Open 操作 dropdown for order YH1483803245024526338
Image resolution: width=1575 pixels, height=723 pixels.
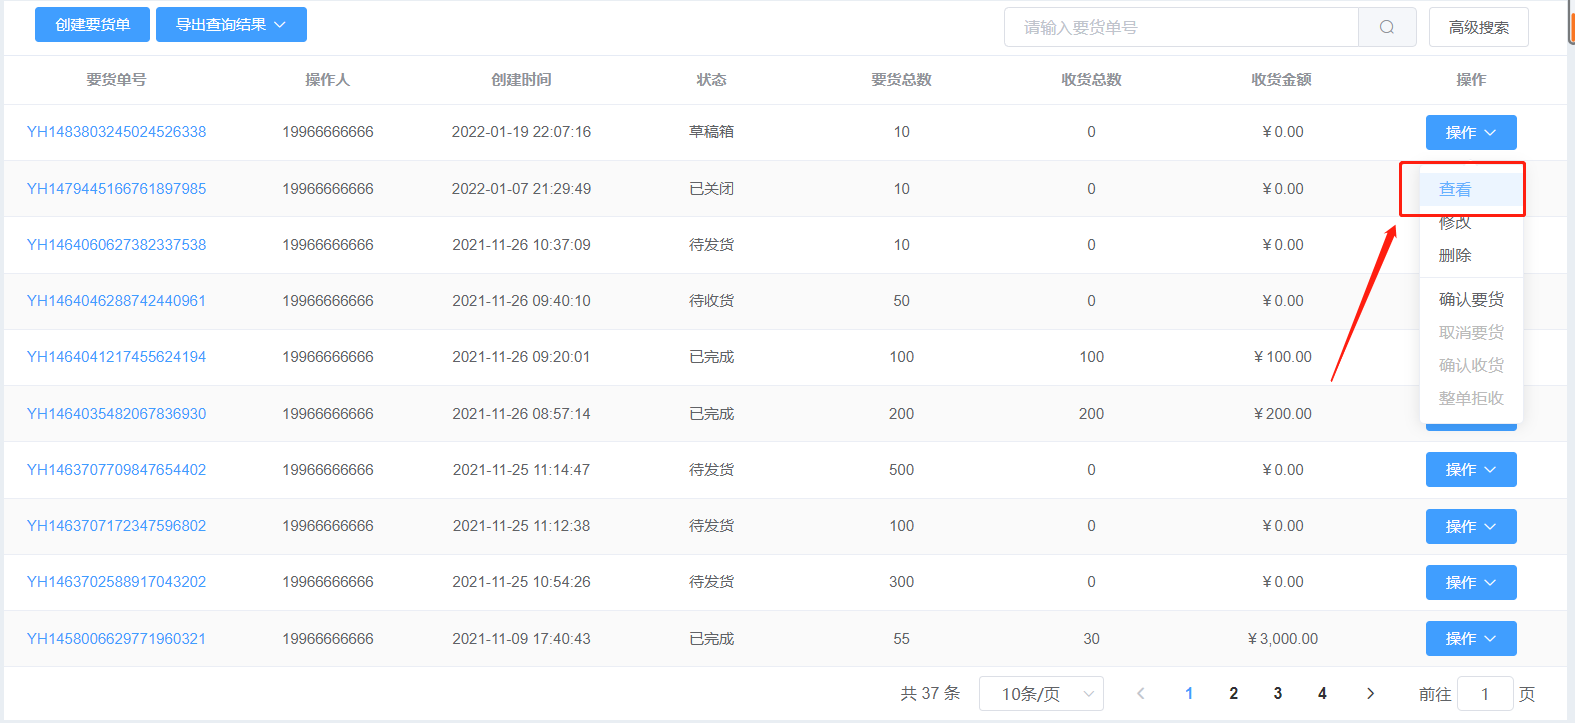[1471, 132]
